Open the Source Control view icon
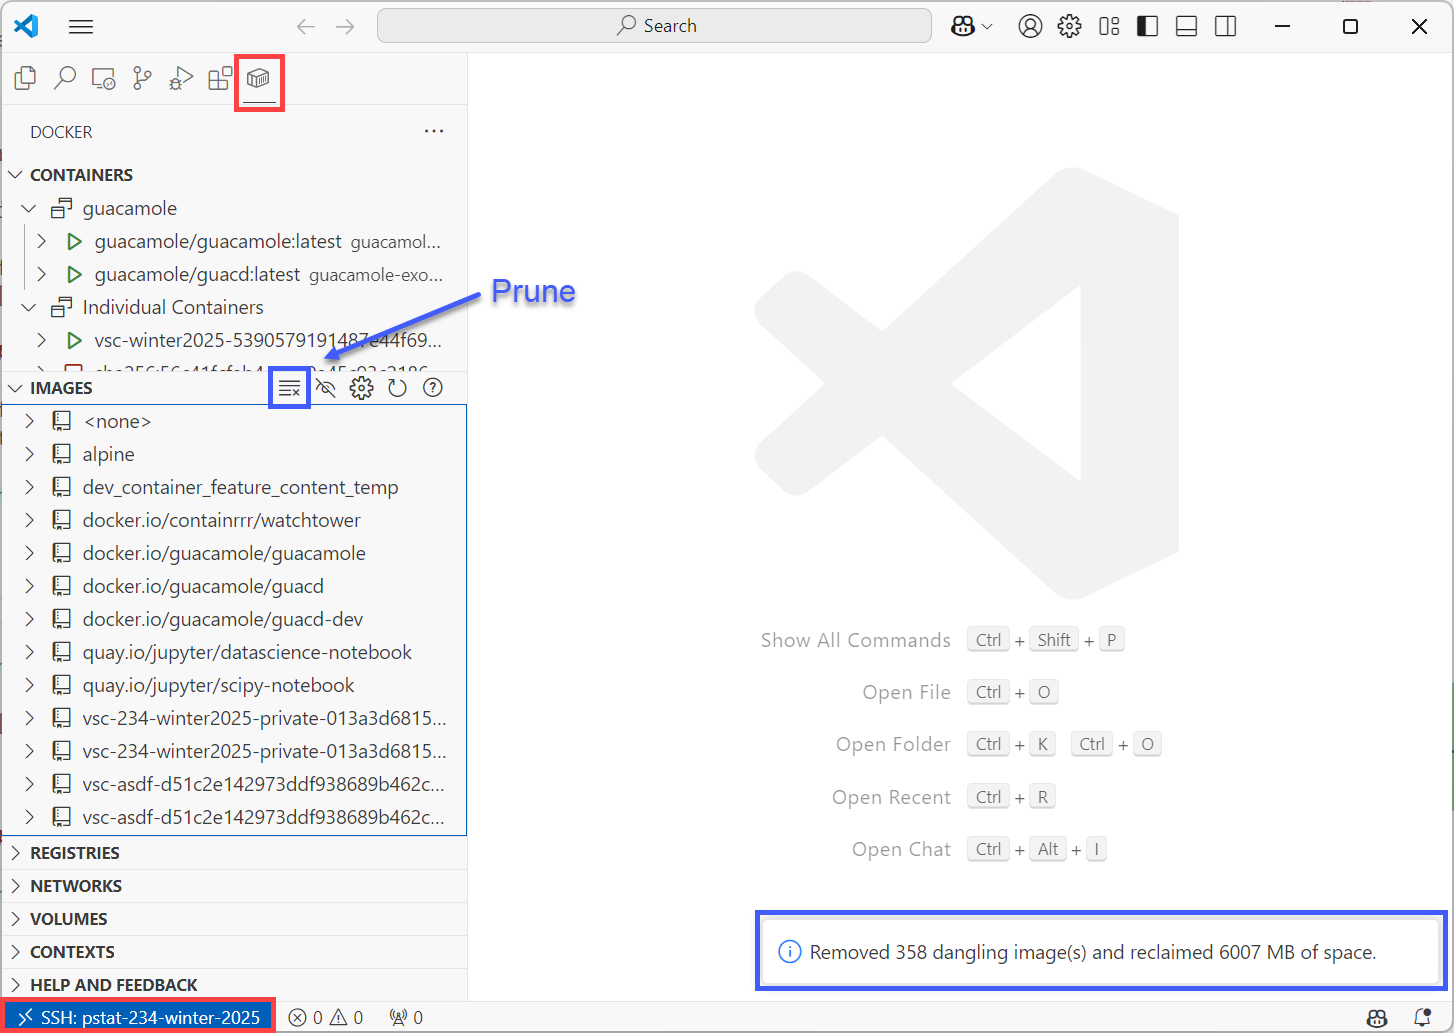This screenshot has height=1033, width=1454. (142, 79)
